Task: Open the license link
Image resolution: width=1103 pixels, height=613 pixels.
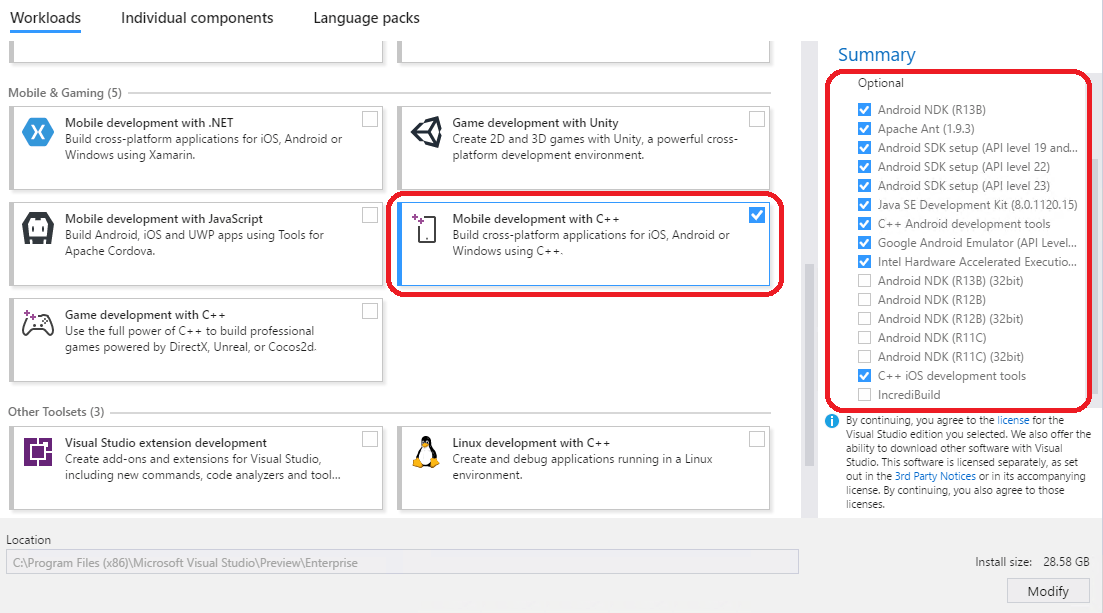Action: tap(1013, 420)
